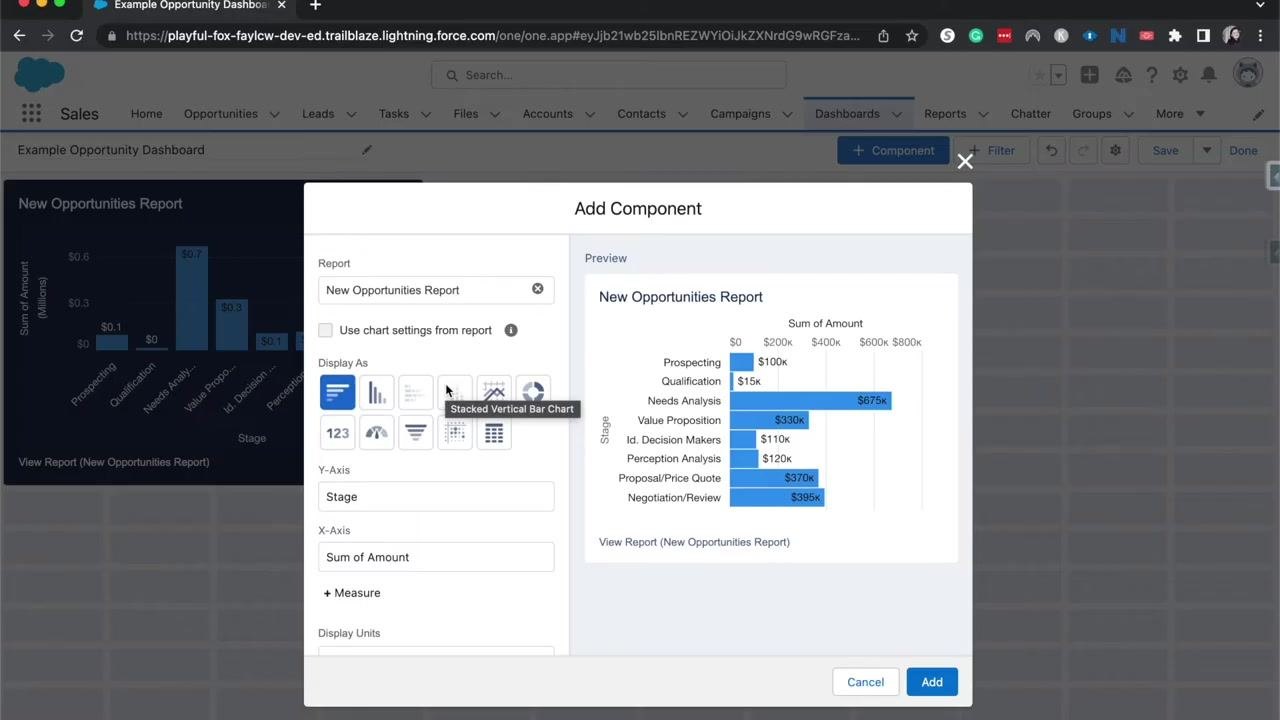Select the Vertical Bar Chart display type
This screenshot has height=720, width=1280.
(377, 392)
